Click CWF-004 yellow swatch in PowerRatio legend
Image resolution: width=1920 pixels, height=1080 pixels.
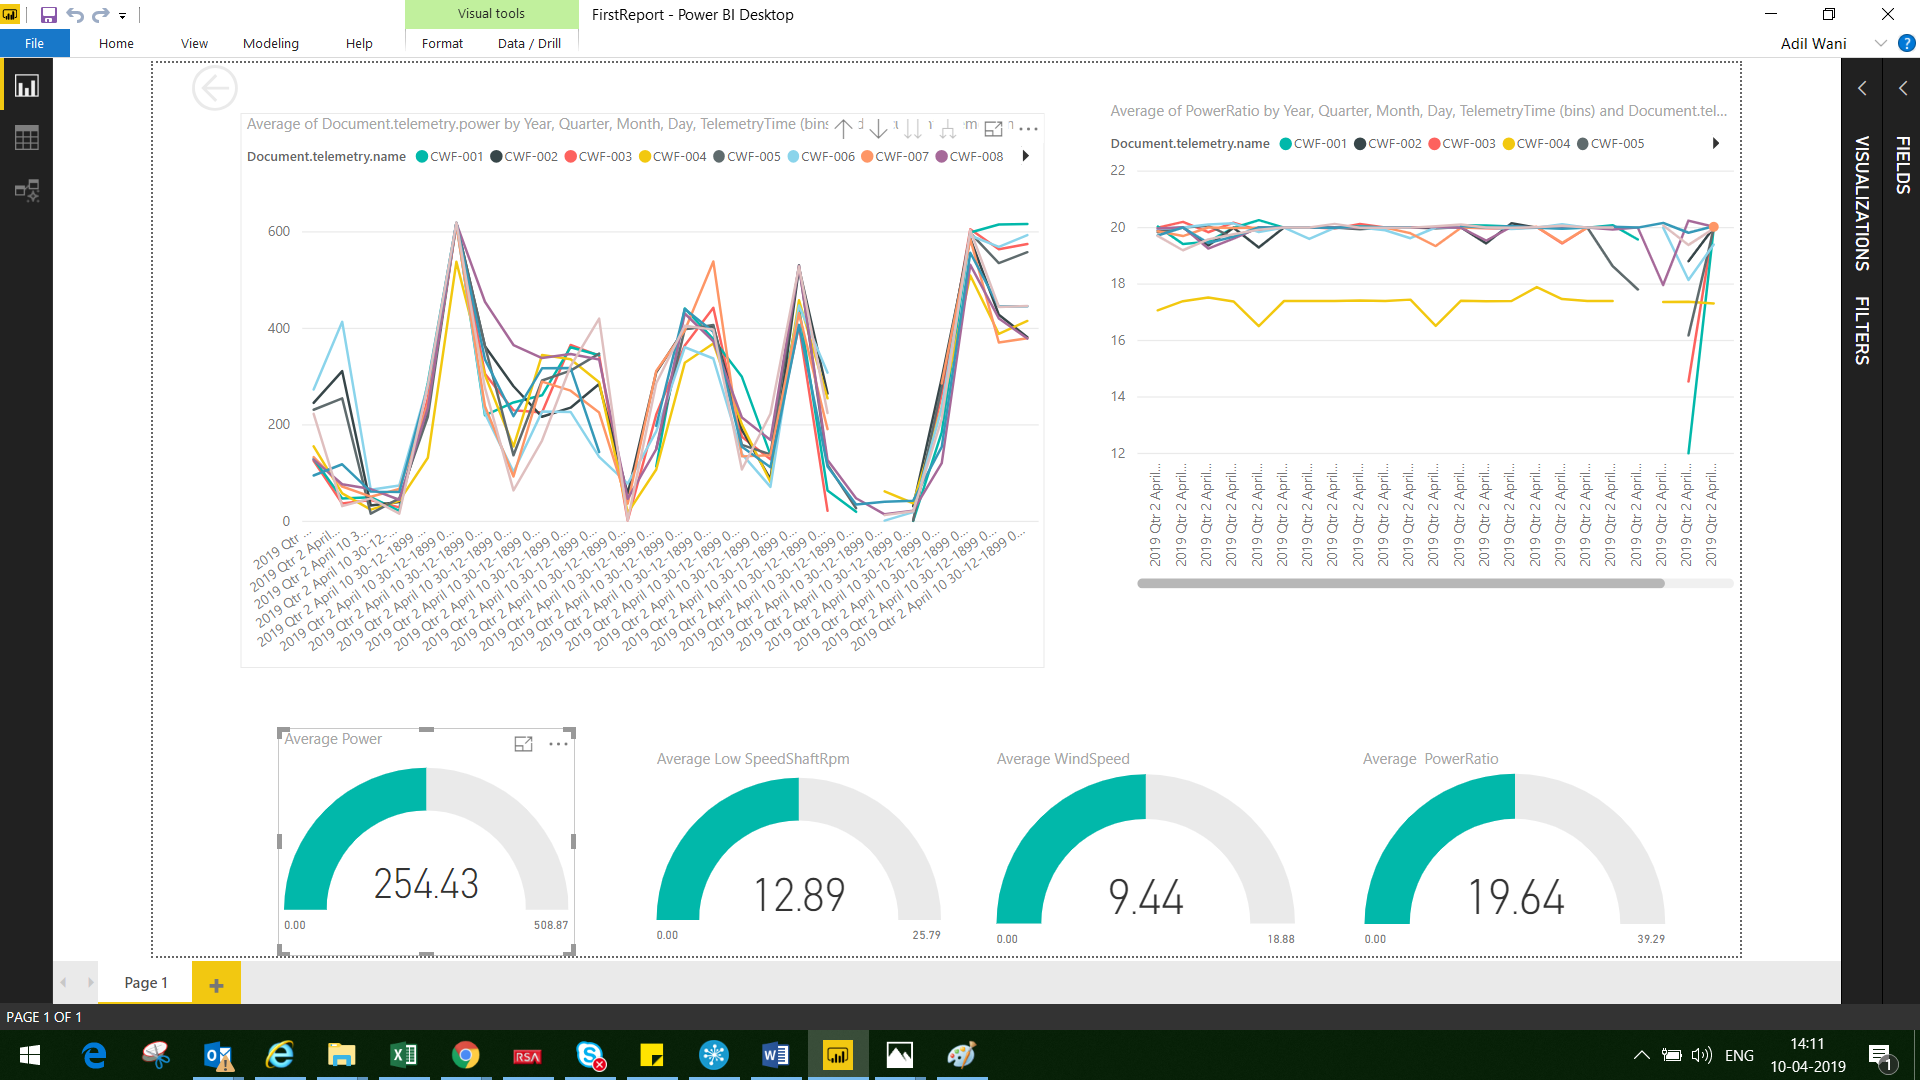pos(1509,144)
